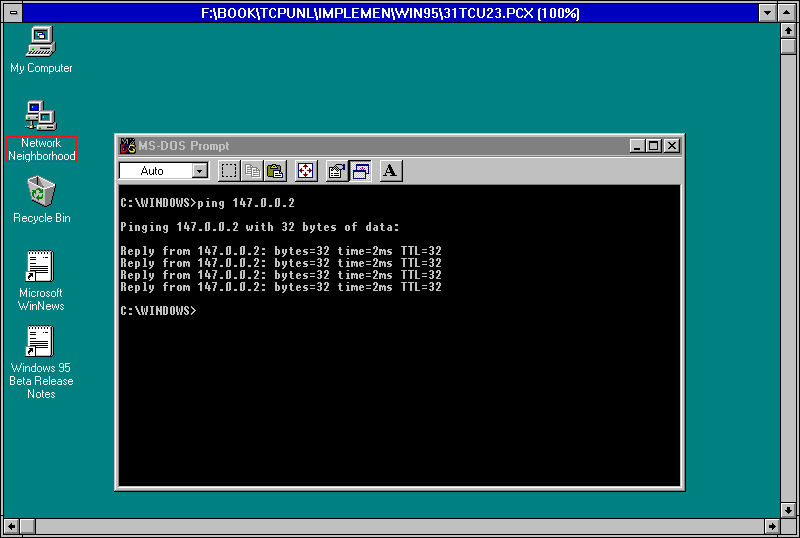Minimize the MS-DOS Prompt window
The width and height of the screenshot is (800, 538).
tap(638, 146)
